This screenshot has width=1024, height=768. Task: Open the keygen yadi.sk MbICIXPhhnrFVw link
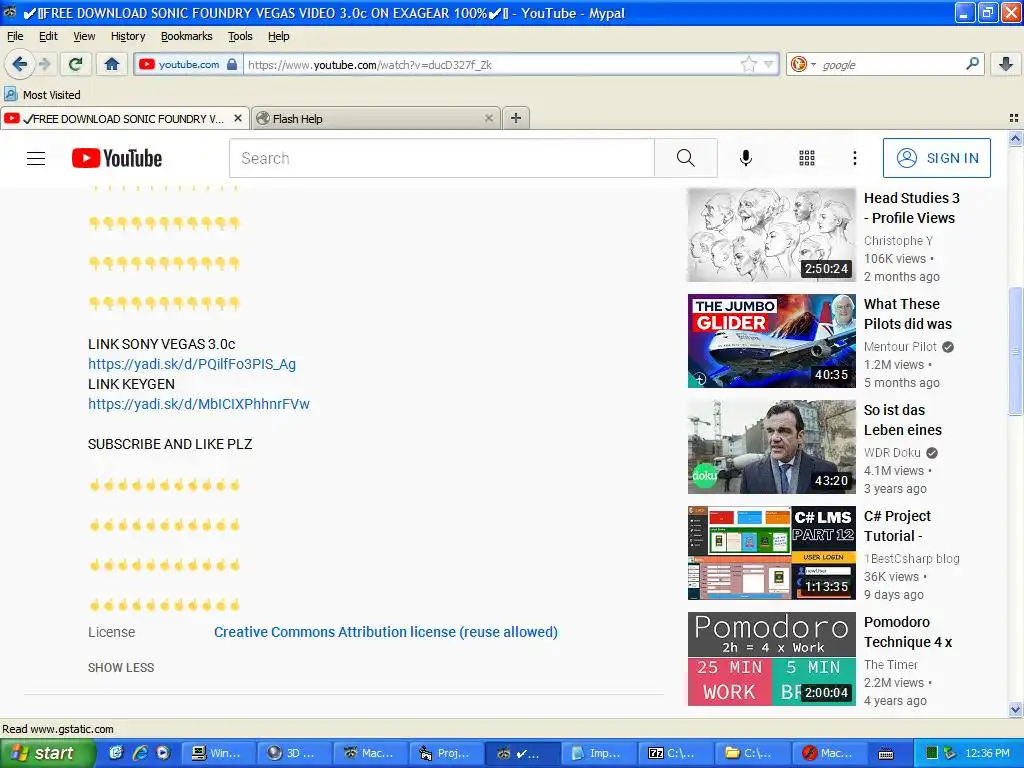point(199,404)
